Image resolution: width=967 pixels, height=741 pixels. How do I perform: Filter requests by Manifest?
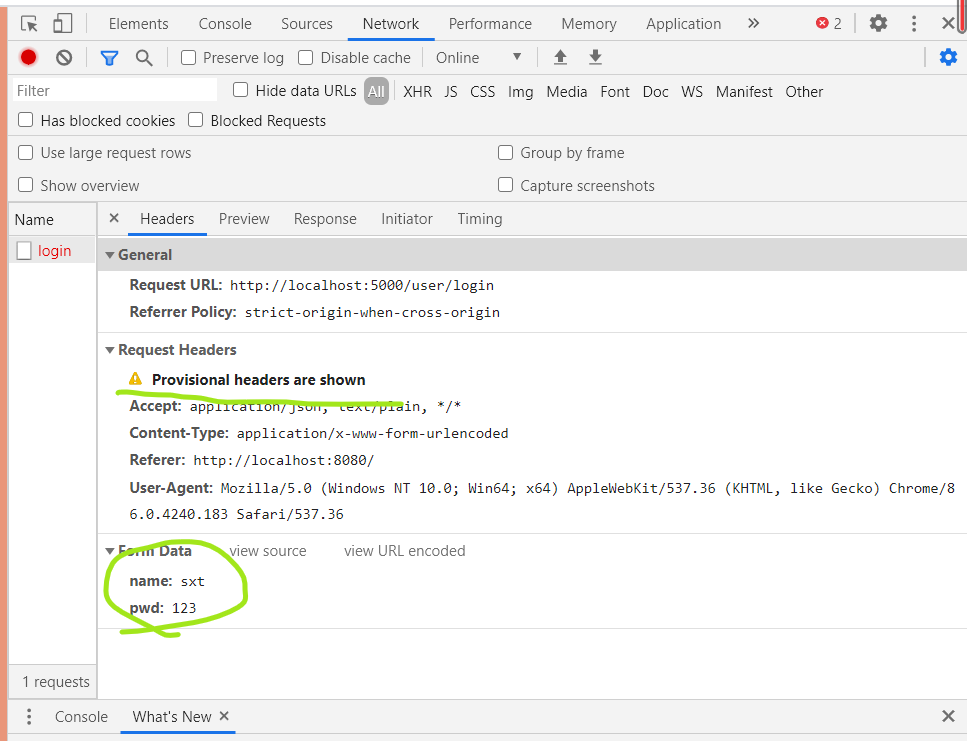click(x=744, y=91)
